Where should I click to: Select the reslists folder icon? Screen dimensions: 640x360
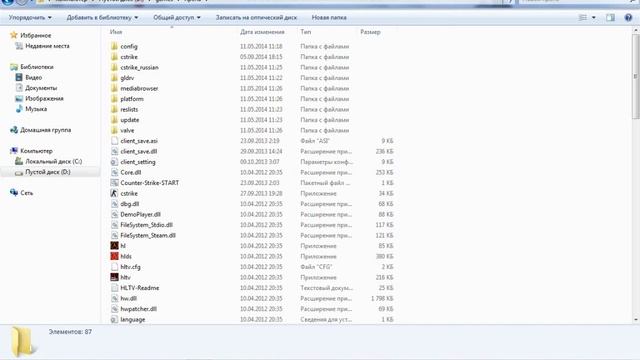coord(114,109)
